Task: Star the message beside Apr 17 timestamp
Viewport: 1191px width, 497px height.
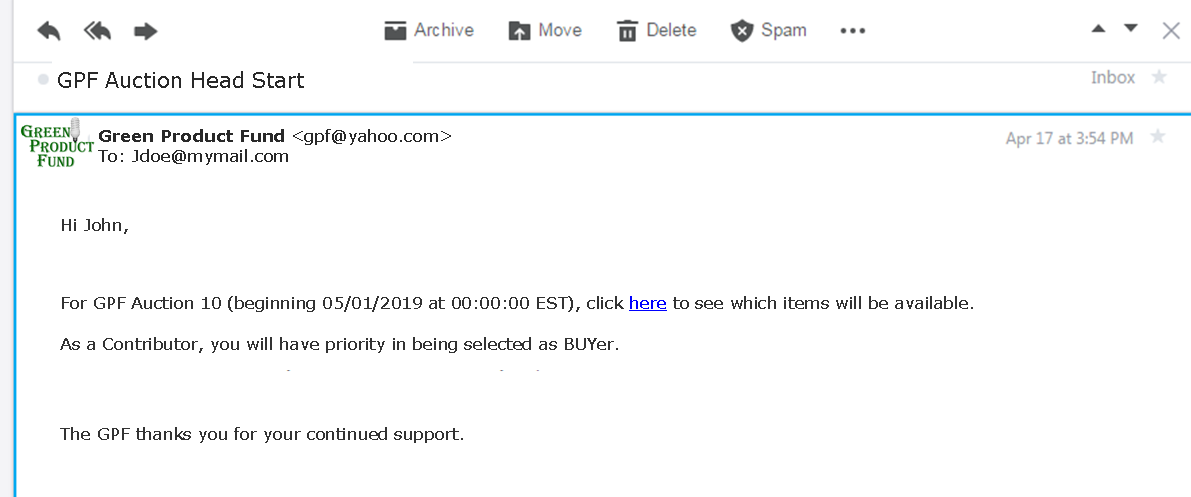Action: [x=1158, y=136]
